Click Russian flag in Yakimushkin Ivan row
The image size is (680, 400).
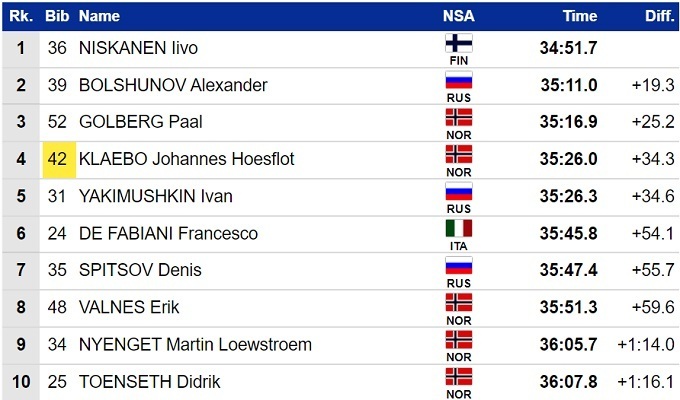click(x=458, y=191)
